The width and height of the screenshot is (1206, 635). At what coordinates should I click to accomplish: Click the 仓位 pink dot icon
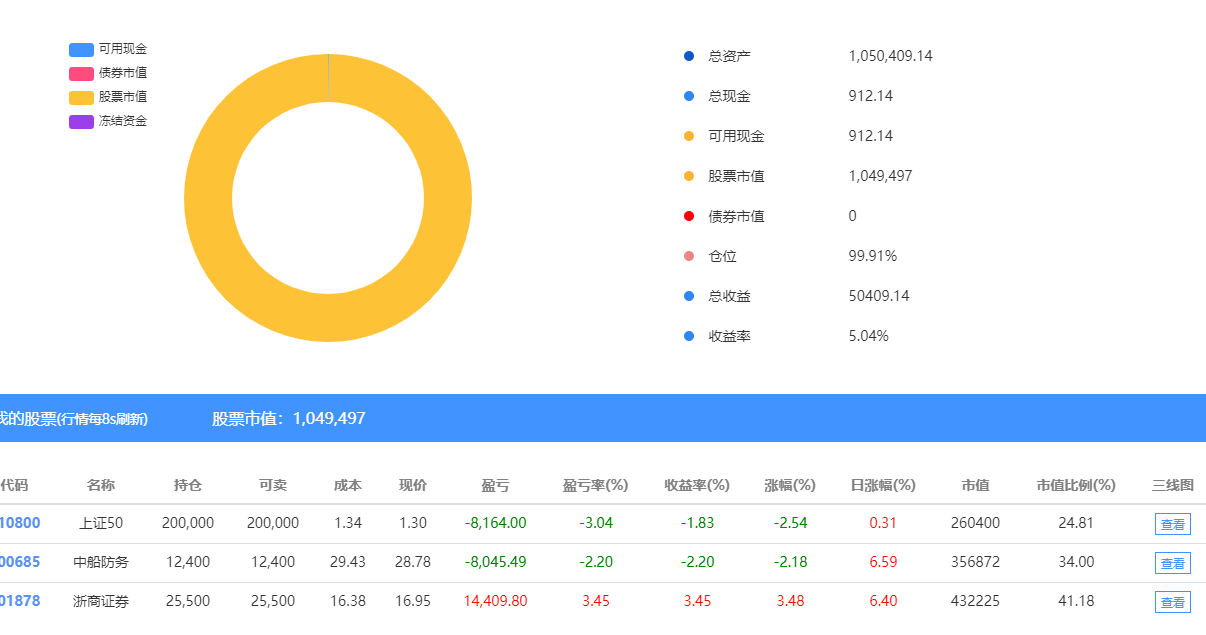[688, 256]
